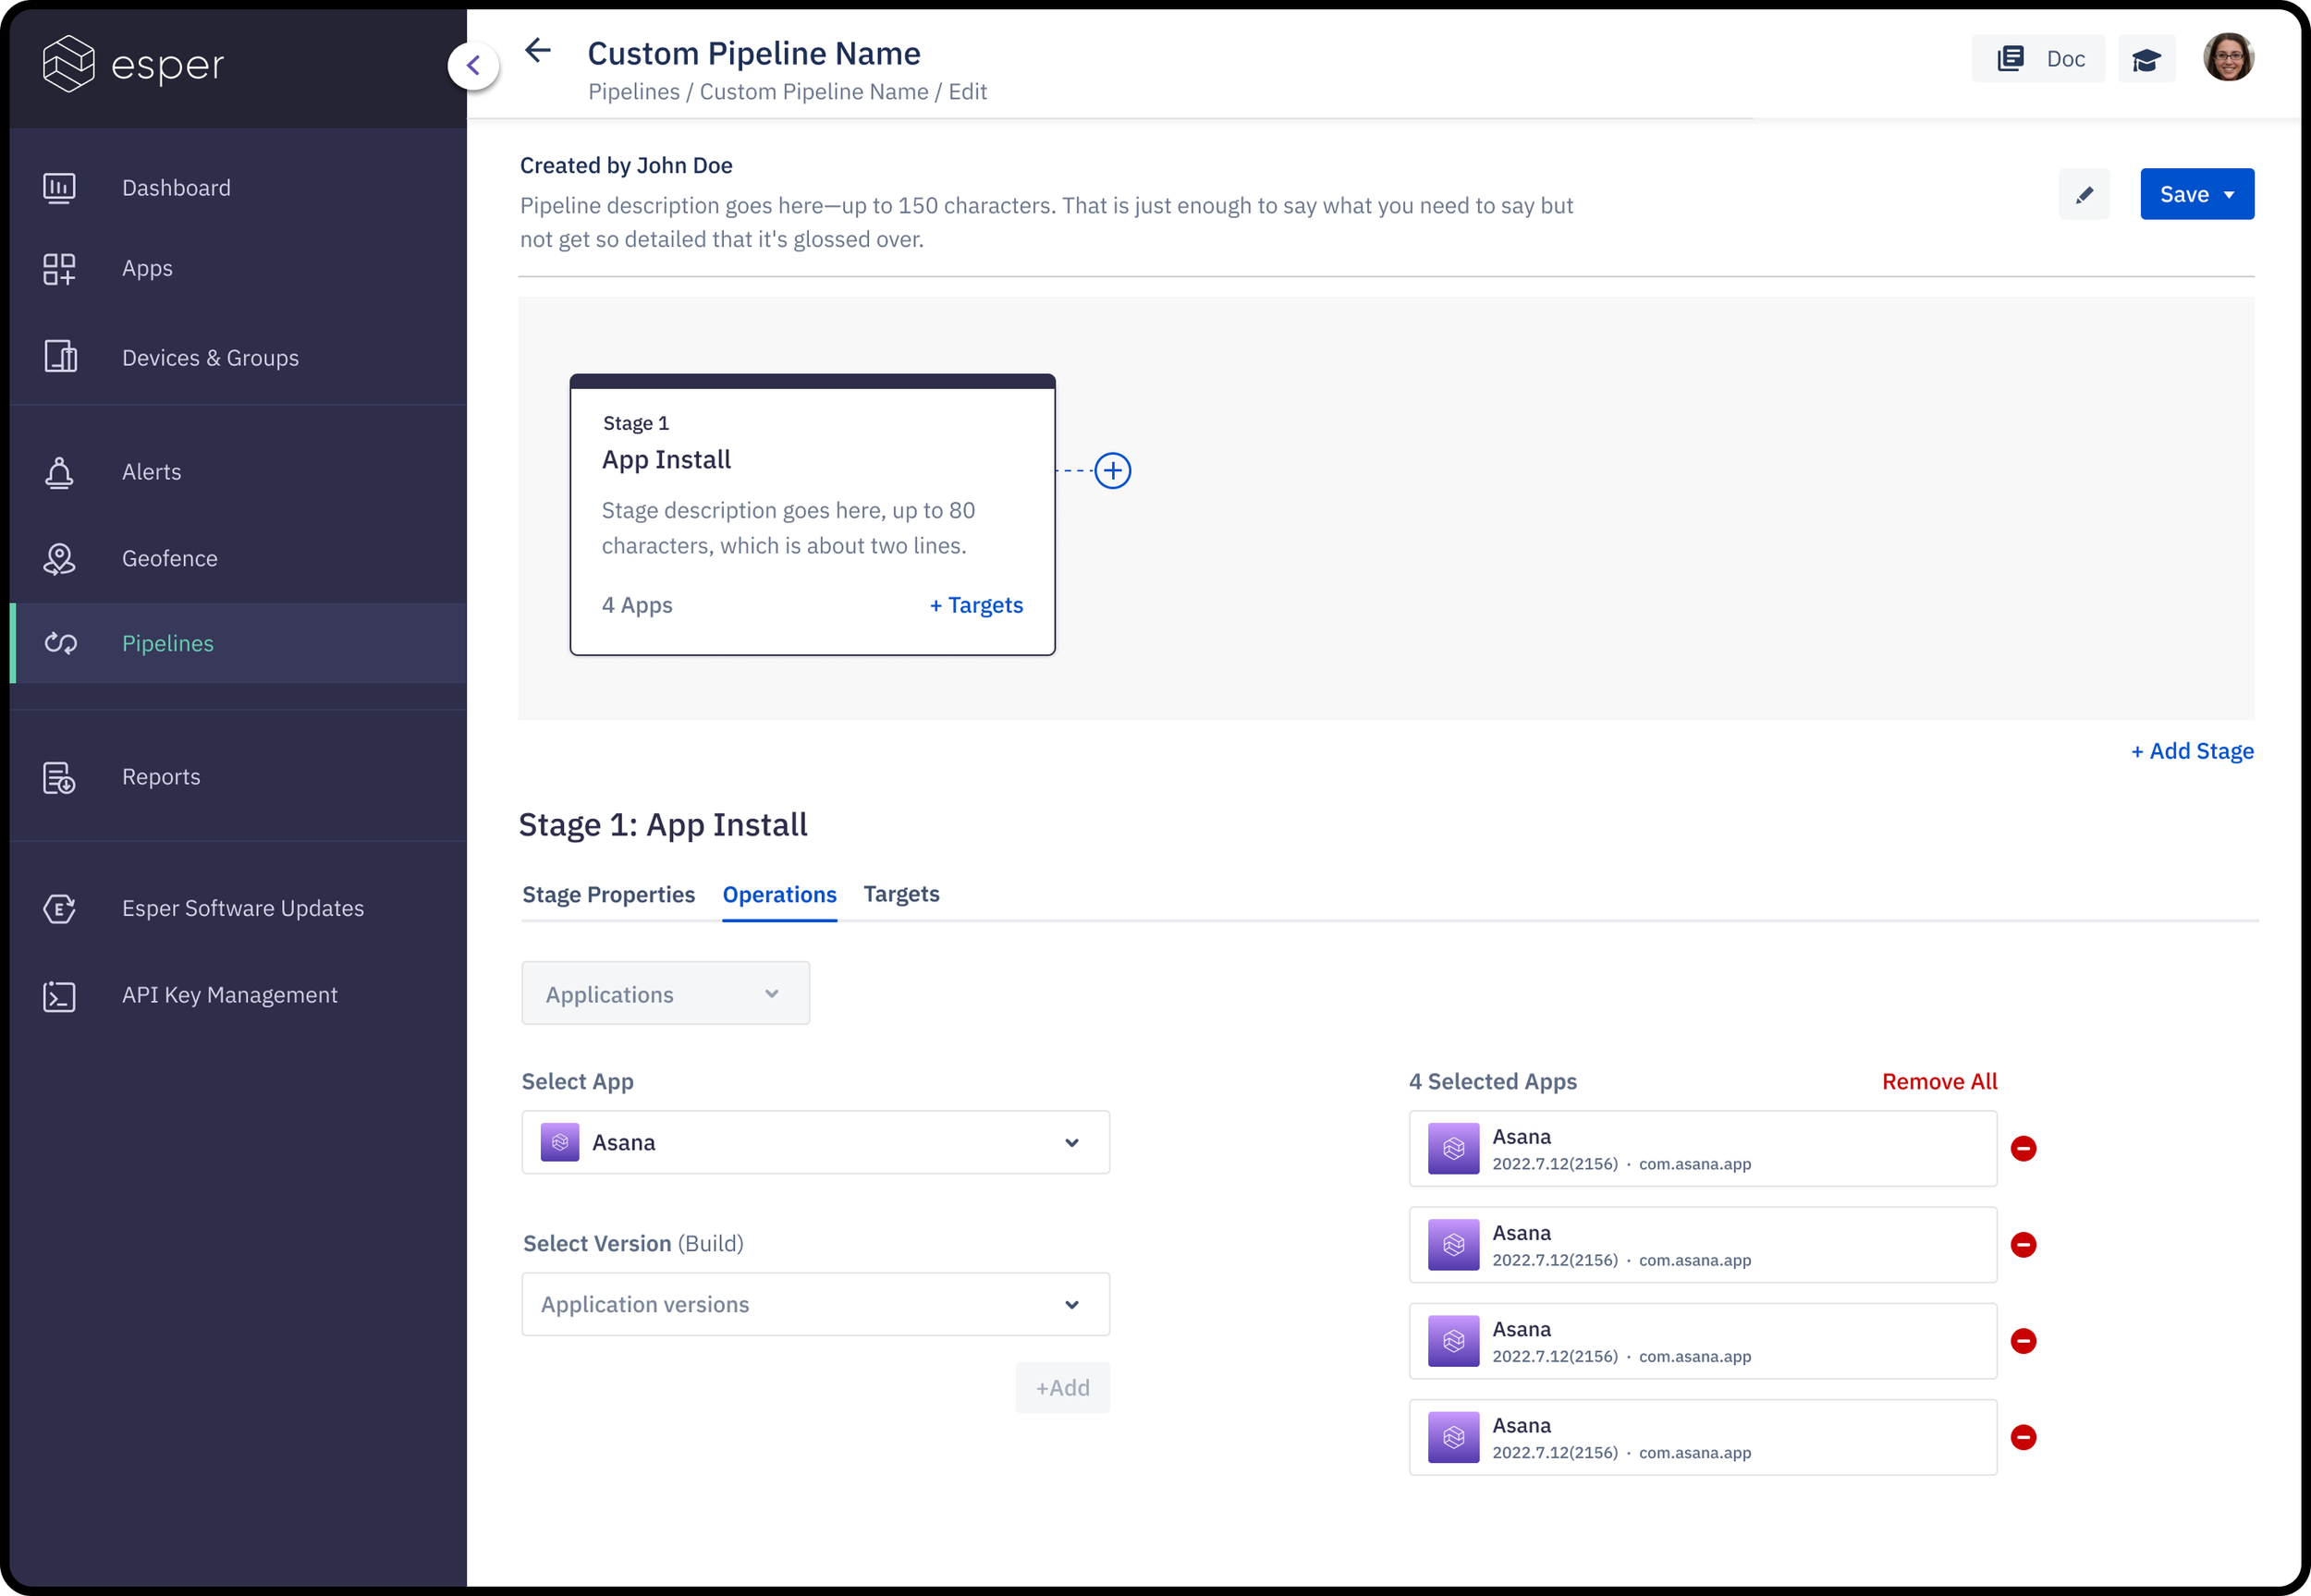Click the Remove All link
The width and height of the screenshot is (2311, 1596).
(1939, 1082)
